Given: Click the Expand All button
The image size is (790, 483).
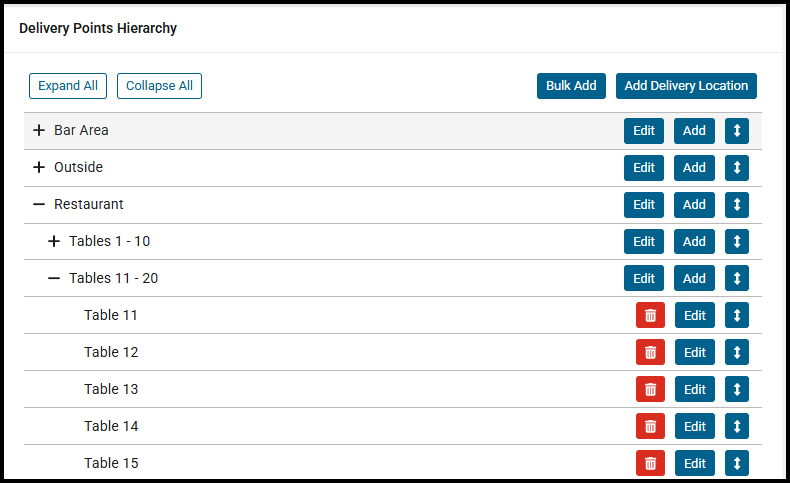Looking at the screenshot, I should point(68,86).
